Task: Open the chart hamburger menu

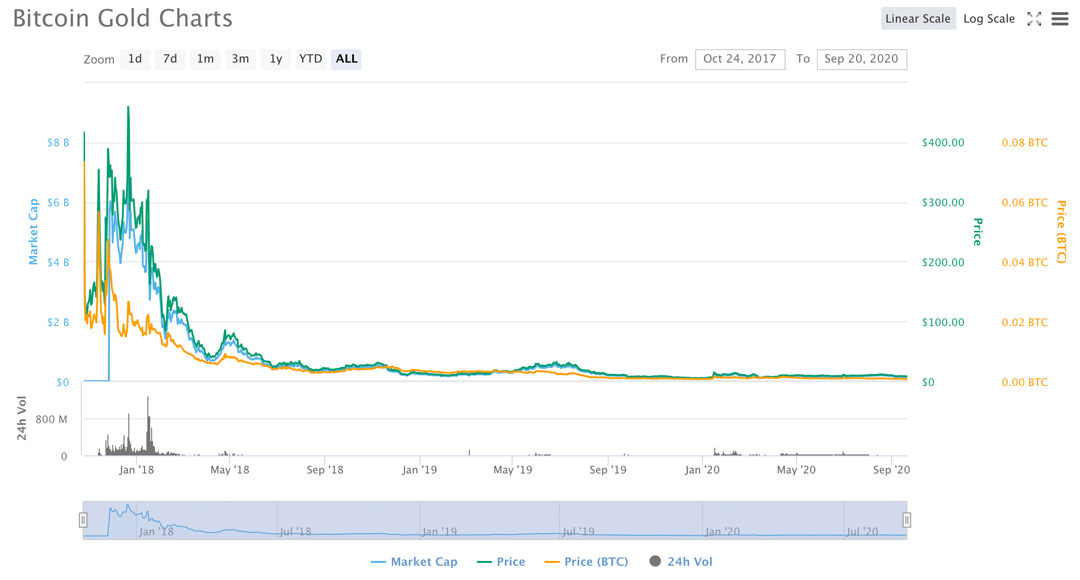Action: (1060, 19)
